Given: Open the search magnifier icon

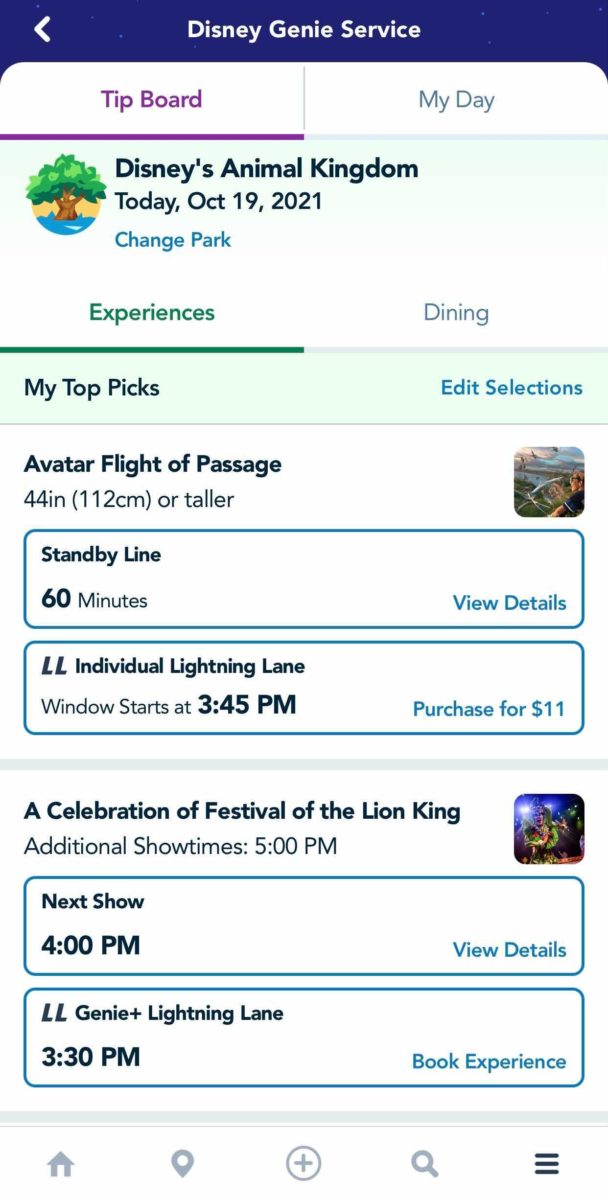Looking at the screenshot, I should (425, 1164).
